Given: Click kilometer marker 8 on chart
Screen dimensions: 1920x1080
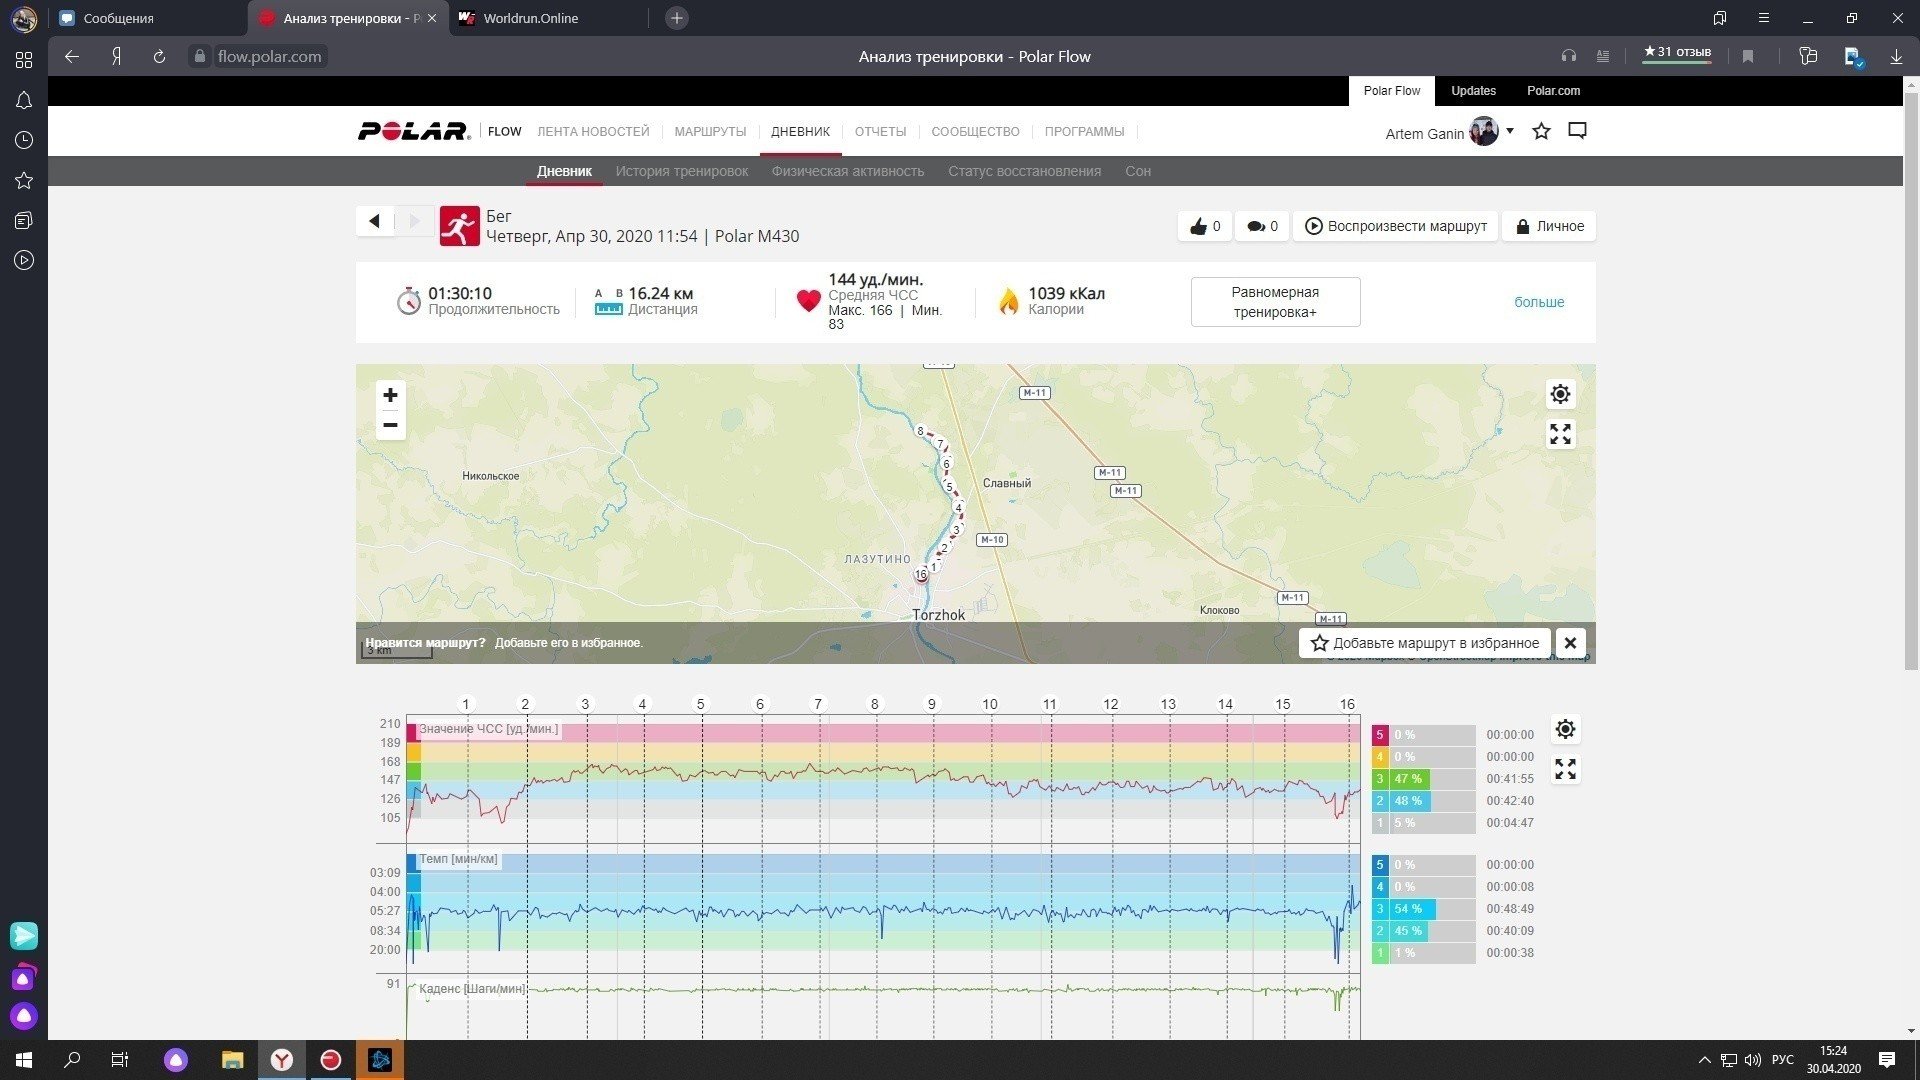Looking at the screenshot, I should coord(874,704).
